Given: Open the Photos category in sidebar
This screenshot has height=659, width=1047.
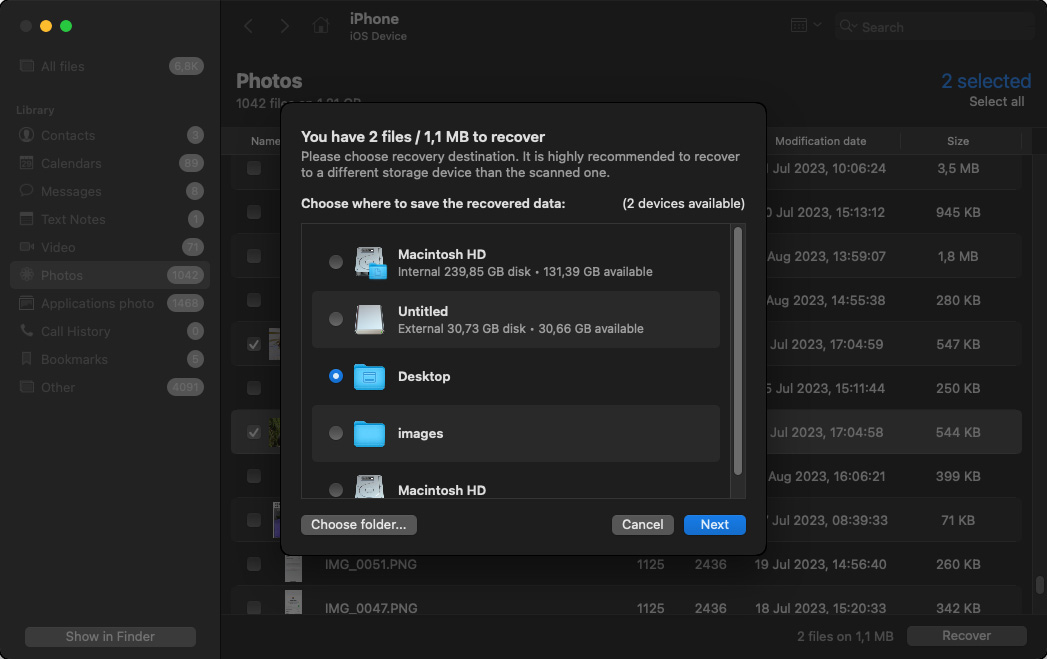Looking at the screenshot, I should 62,275.
